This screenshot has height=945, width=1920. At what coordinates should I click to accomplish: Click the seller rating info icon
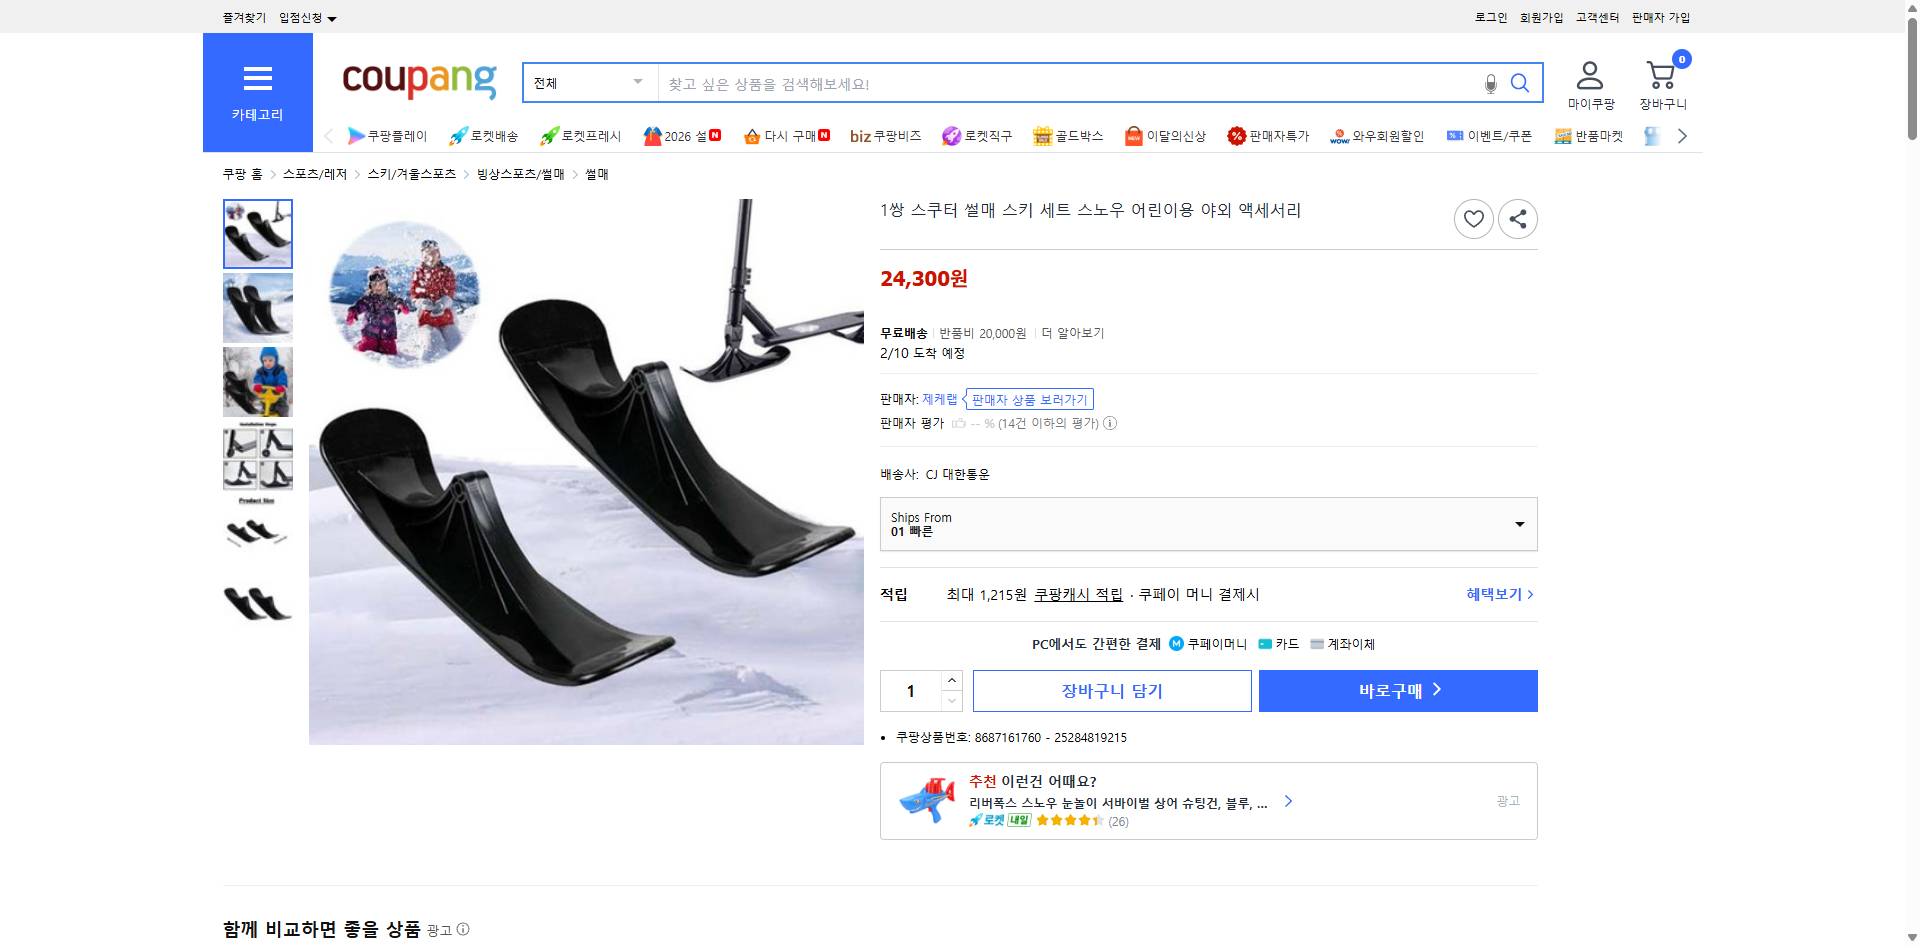(1110, 423)
